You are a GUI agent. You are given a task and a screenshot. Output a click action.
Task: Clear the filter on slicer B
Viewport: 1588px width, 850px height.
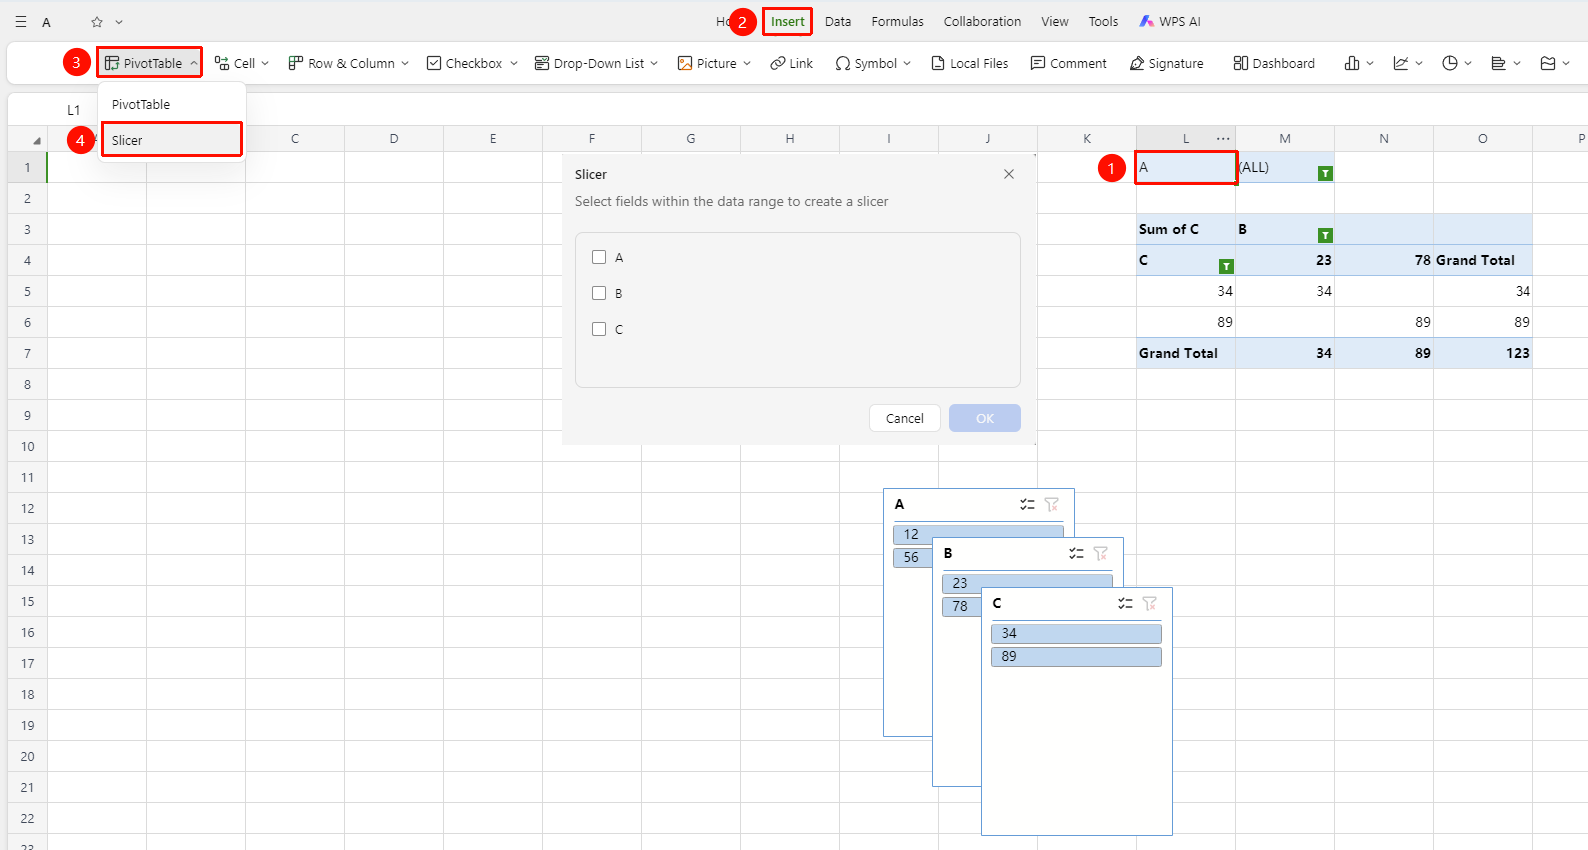coord(1101,553)
